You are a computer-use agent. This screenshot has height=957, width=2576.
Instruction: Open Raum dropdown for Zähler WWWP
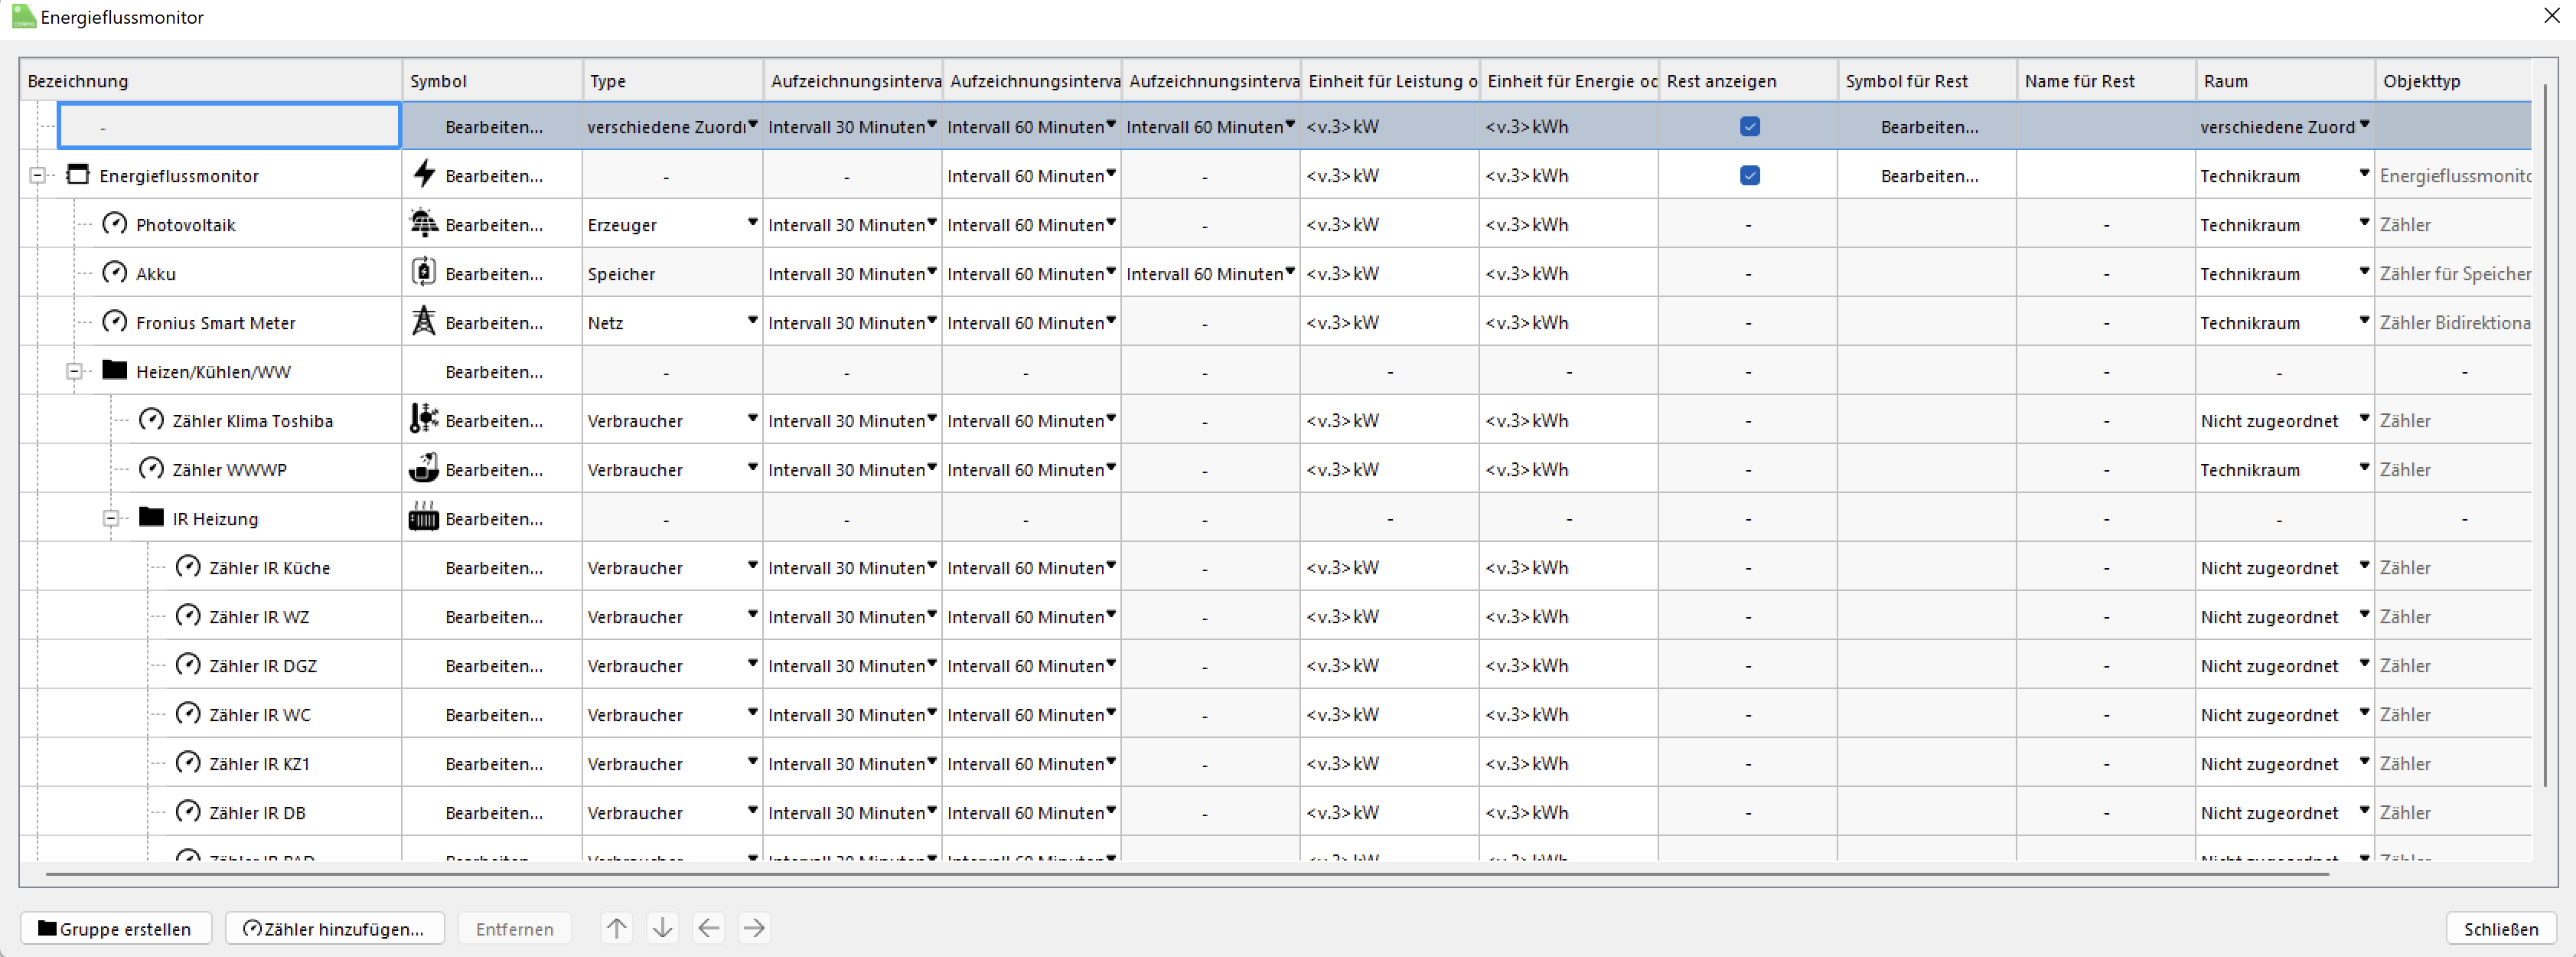pyautogui.click(x=2363, y=468)
